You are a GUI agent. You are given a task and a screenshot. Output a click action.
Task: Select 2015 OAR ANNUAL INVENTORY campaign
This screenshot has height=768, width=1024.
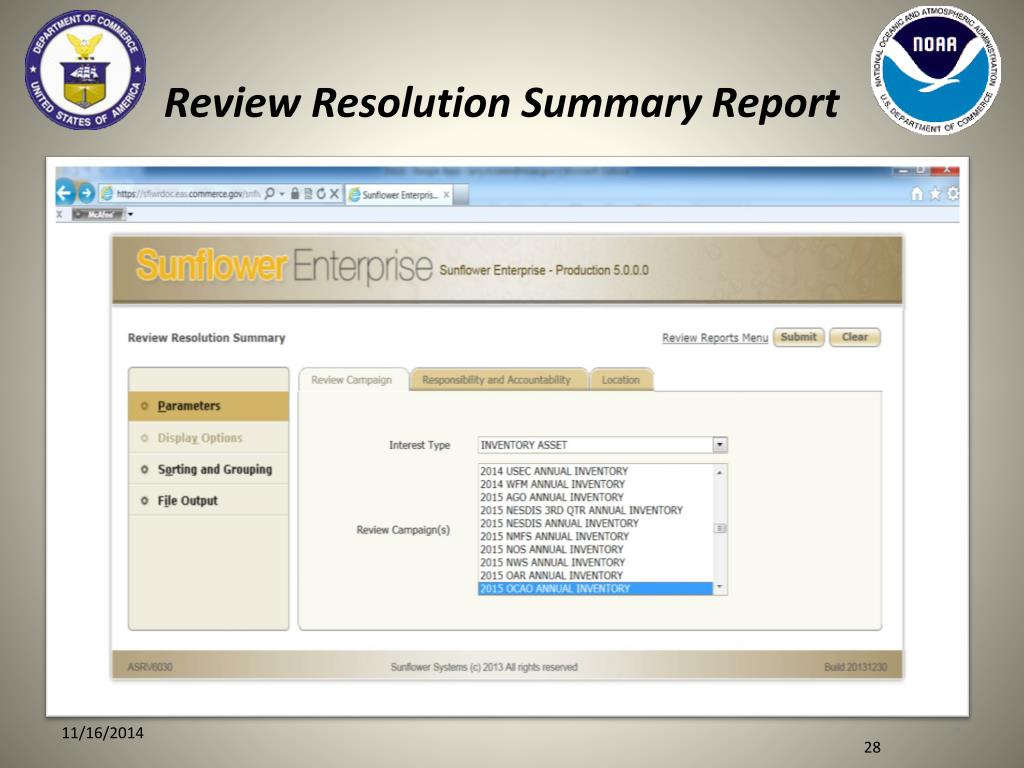[596, 575]
